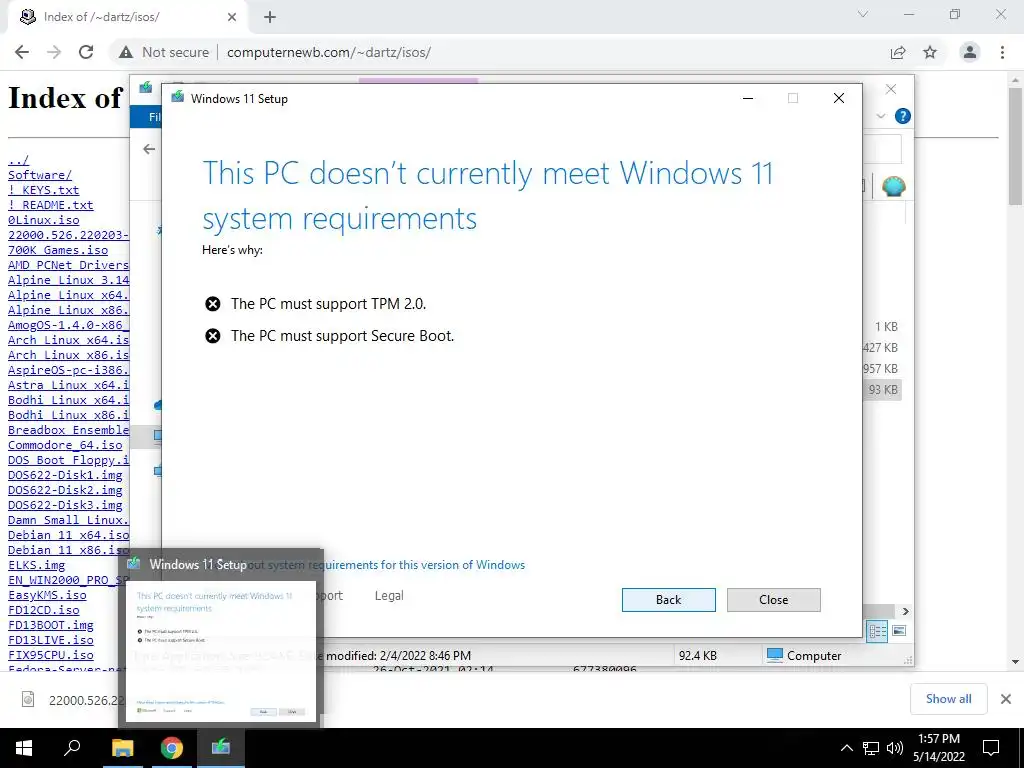Go to parent directory ../ link

coord(18,160)
